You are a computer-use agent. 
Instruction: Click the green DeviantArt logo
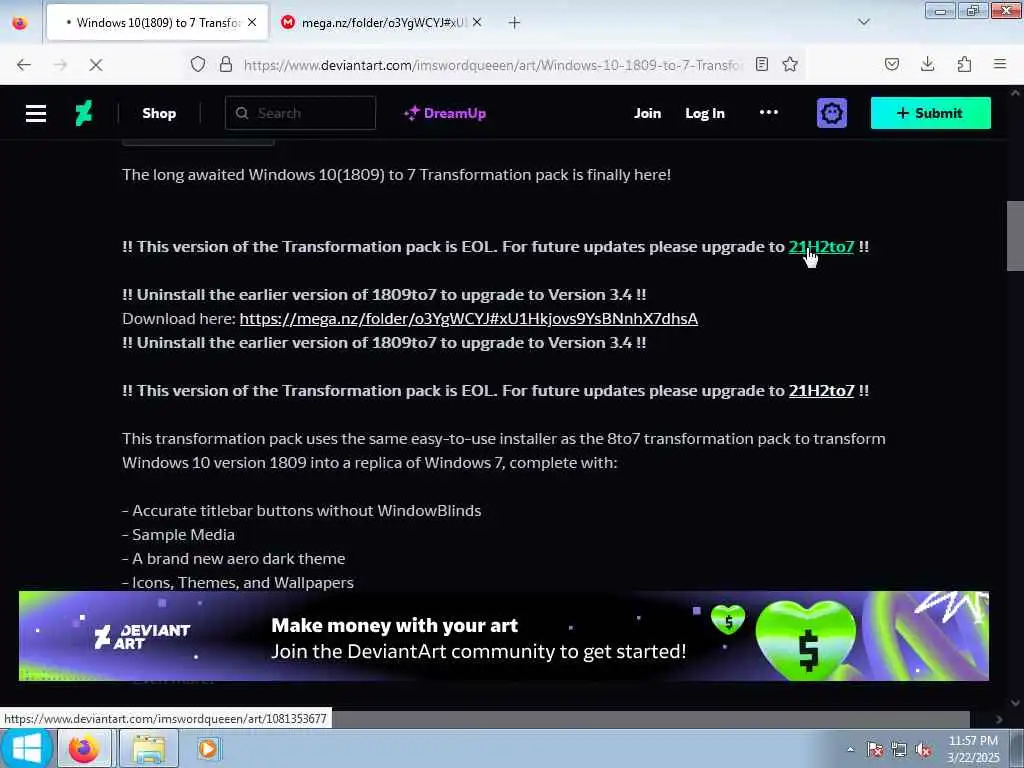coord(84,113)
